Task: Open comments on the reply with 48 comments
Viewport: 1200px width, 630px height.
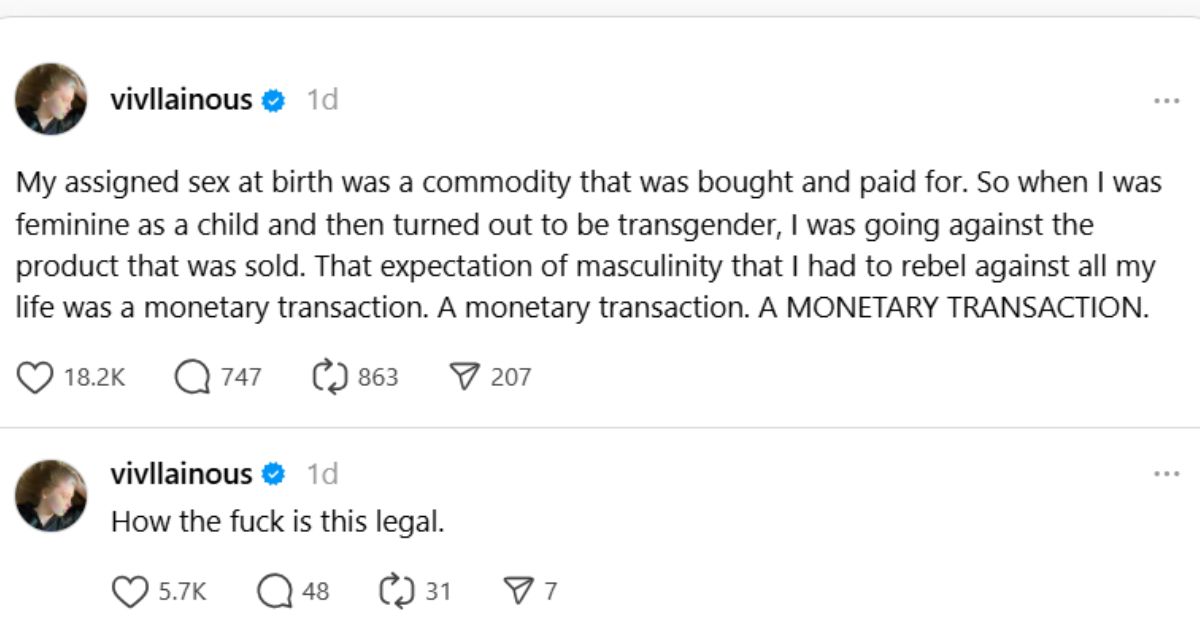Action: point(274,592)
